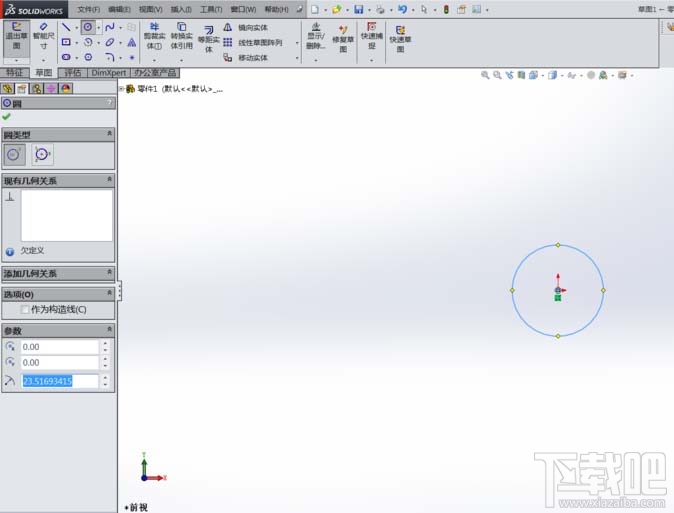This screenshot has height=513, width=674.
Task: Click Convert Entities (转换实体引用) tool
Action: pos(181,36)
